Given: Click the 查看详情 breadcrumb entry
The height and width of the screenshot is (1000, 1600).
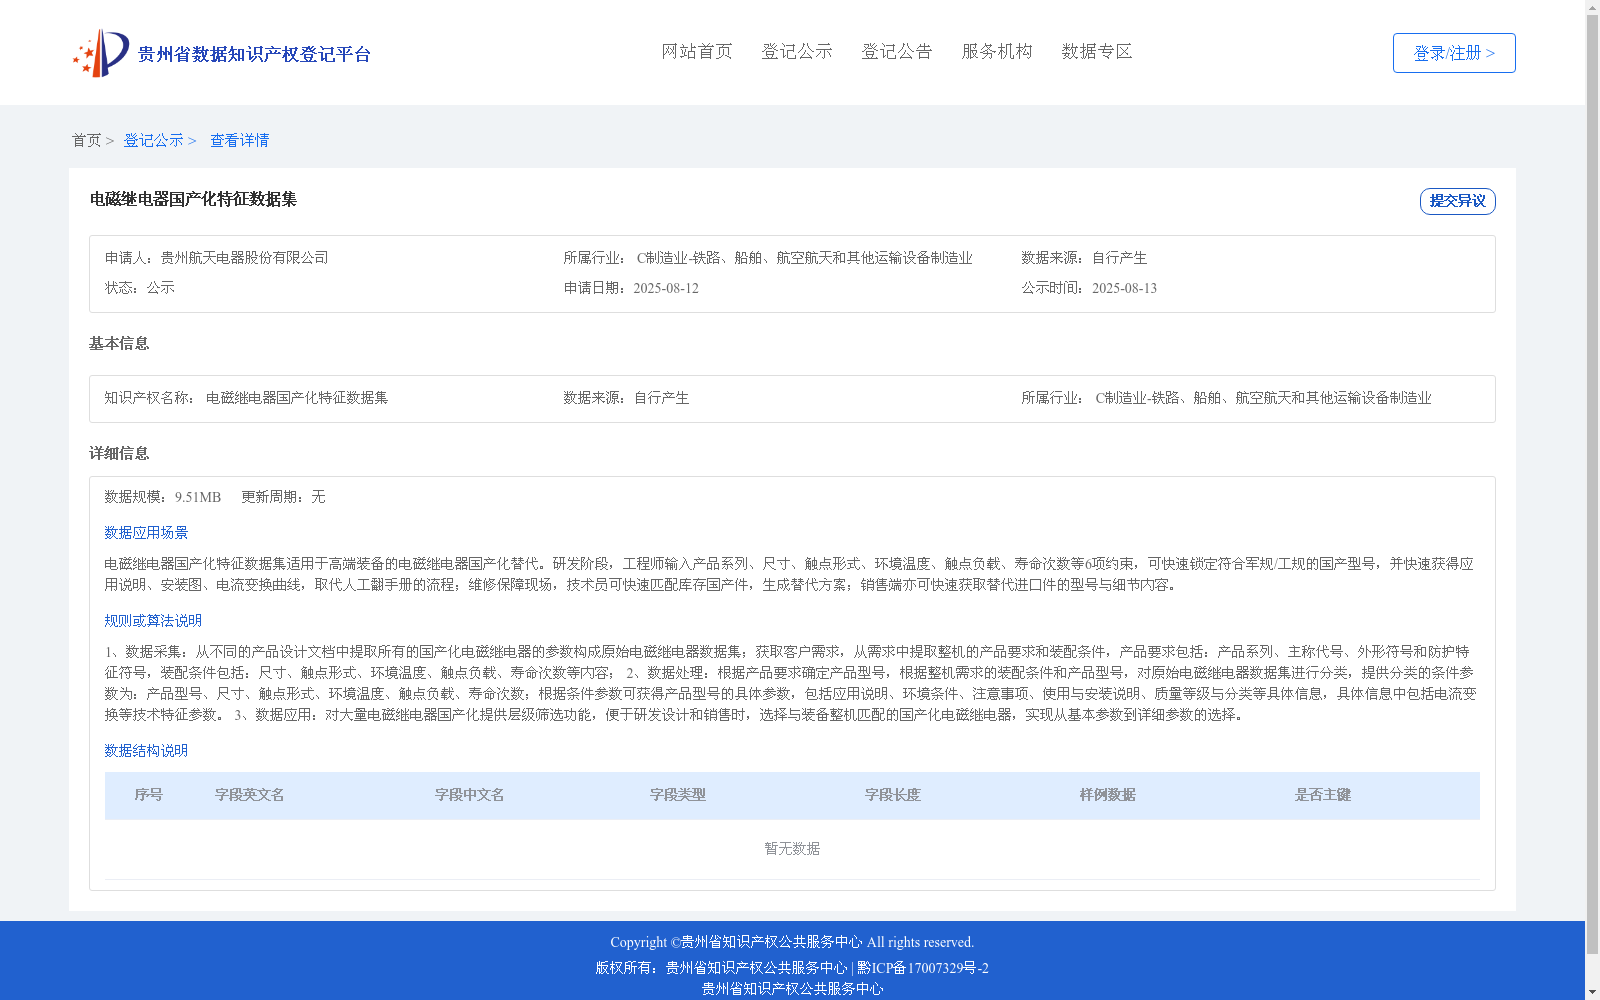Looking at the screenshot, I should pyautogui.click(x=238, y=140).
